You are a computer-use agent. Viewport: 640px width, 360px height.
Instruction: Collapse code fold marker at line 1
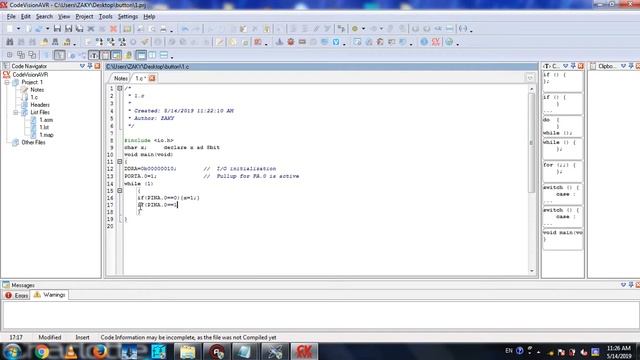click(120, 88)
